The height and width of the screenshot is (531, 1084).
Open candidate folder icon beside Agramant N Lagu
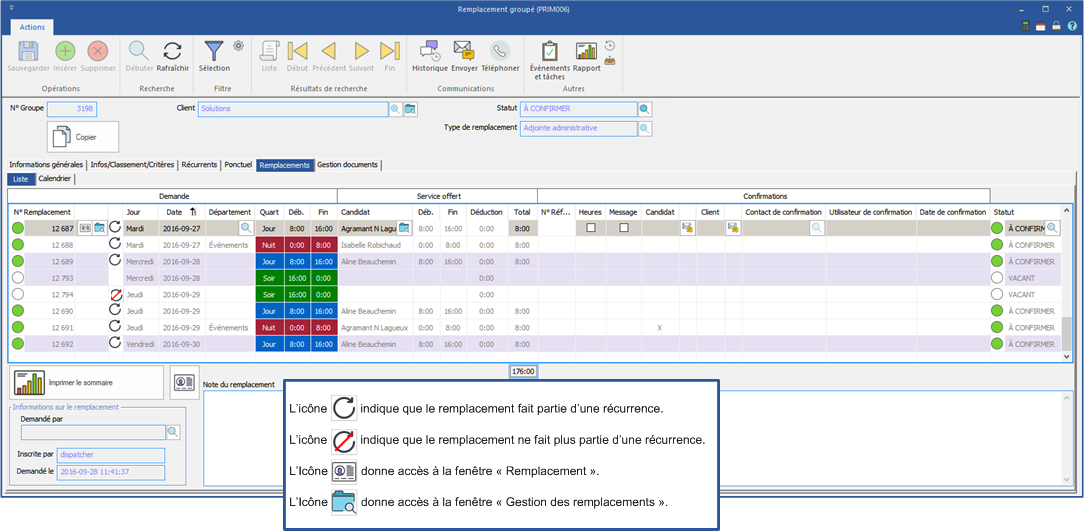coord(404,227)
